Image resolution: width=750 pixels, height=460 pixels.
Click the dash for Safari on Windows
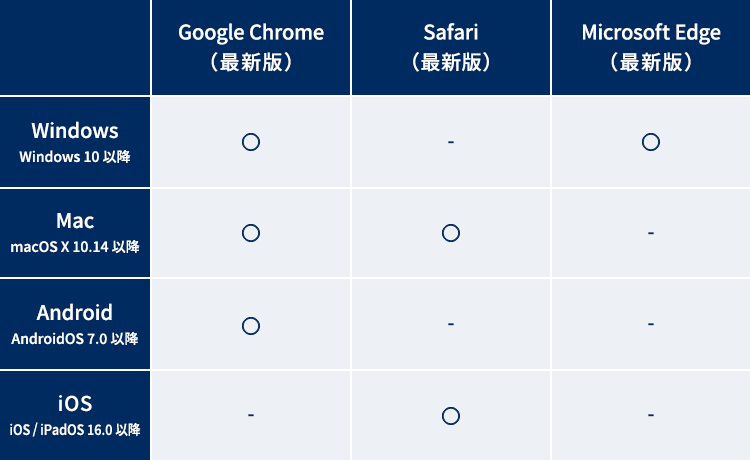click(x=451, y=142)
